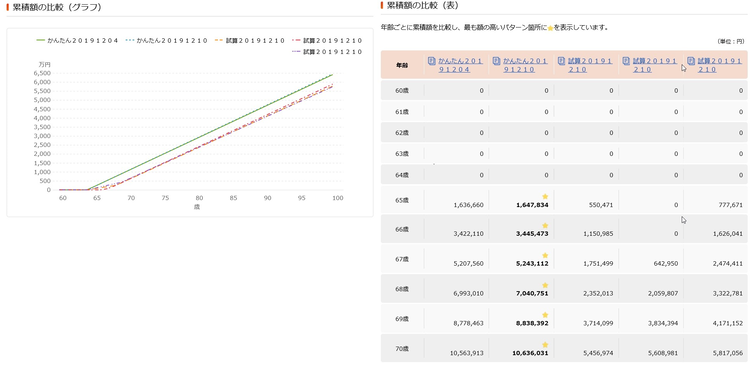
Task: Click the cell value 5,608,981
Action: click(x=663, y=354)
